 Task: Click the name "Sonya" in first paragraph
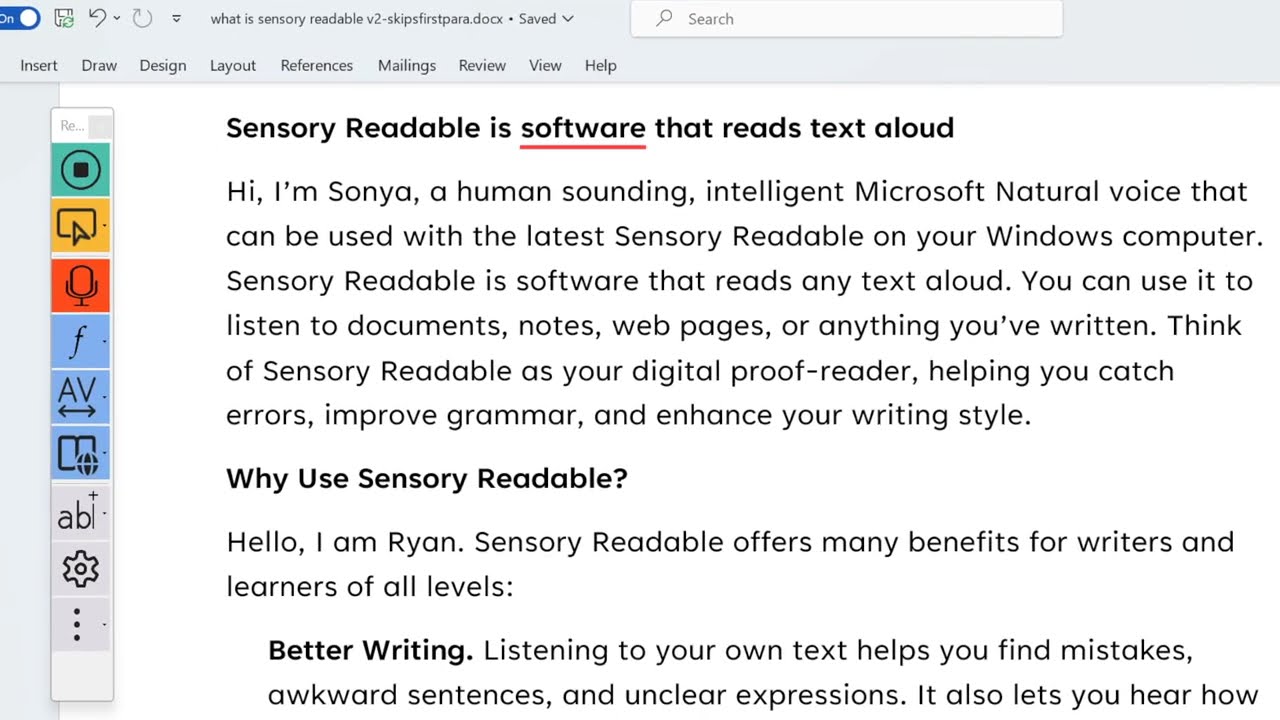point(370,192)
